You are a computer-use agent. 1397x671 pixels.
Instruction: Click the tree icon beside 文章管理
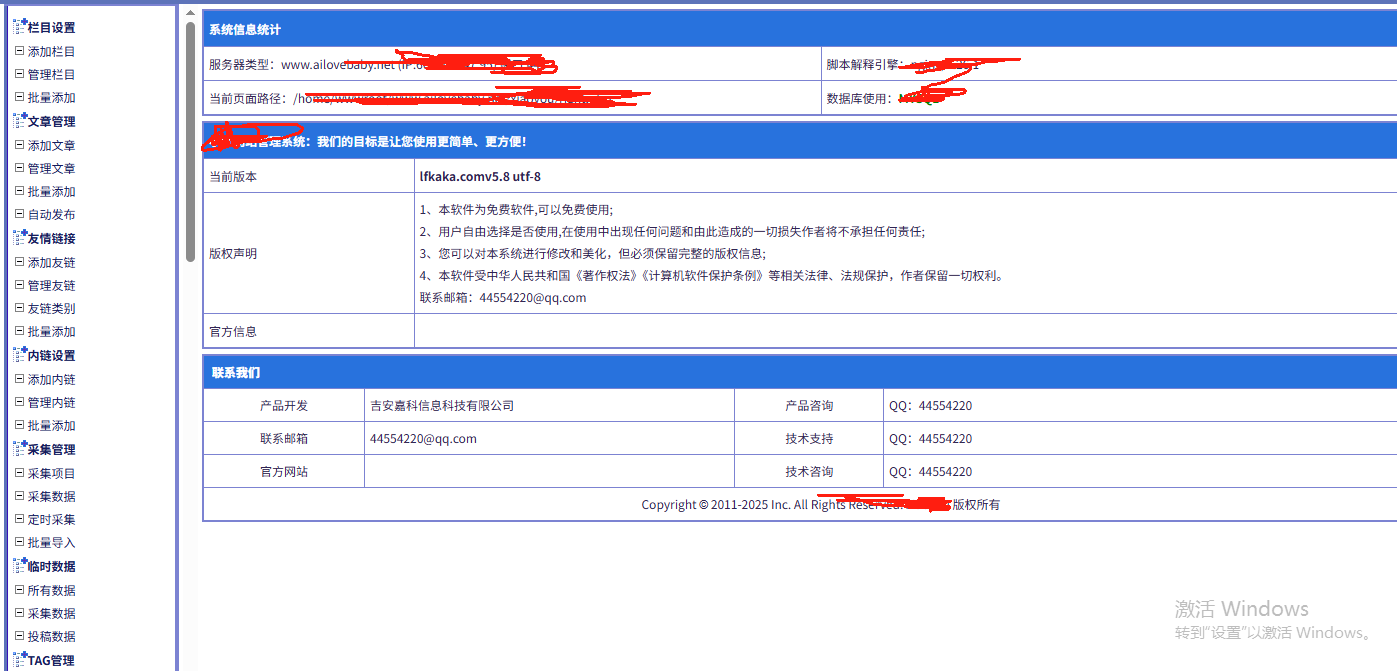coord(19,121)
